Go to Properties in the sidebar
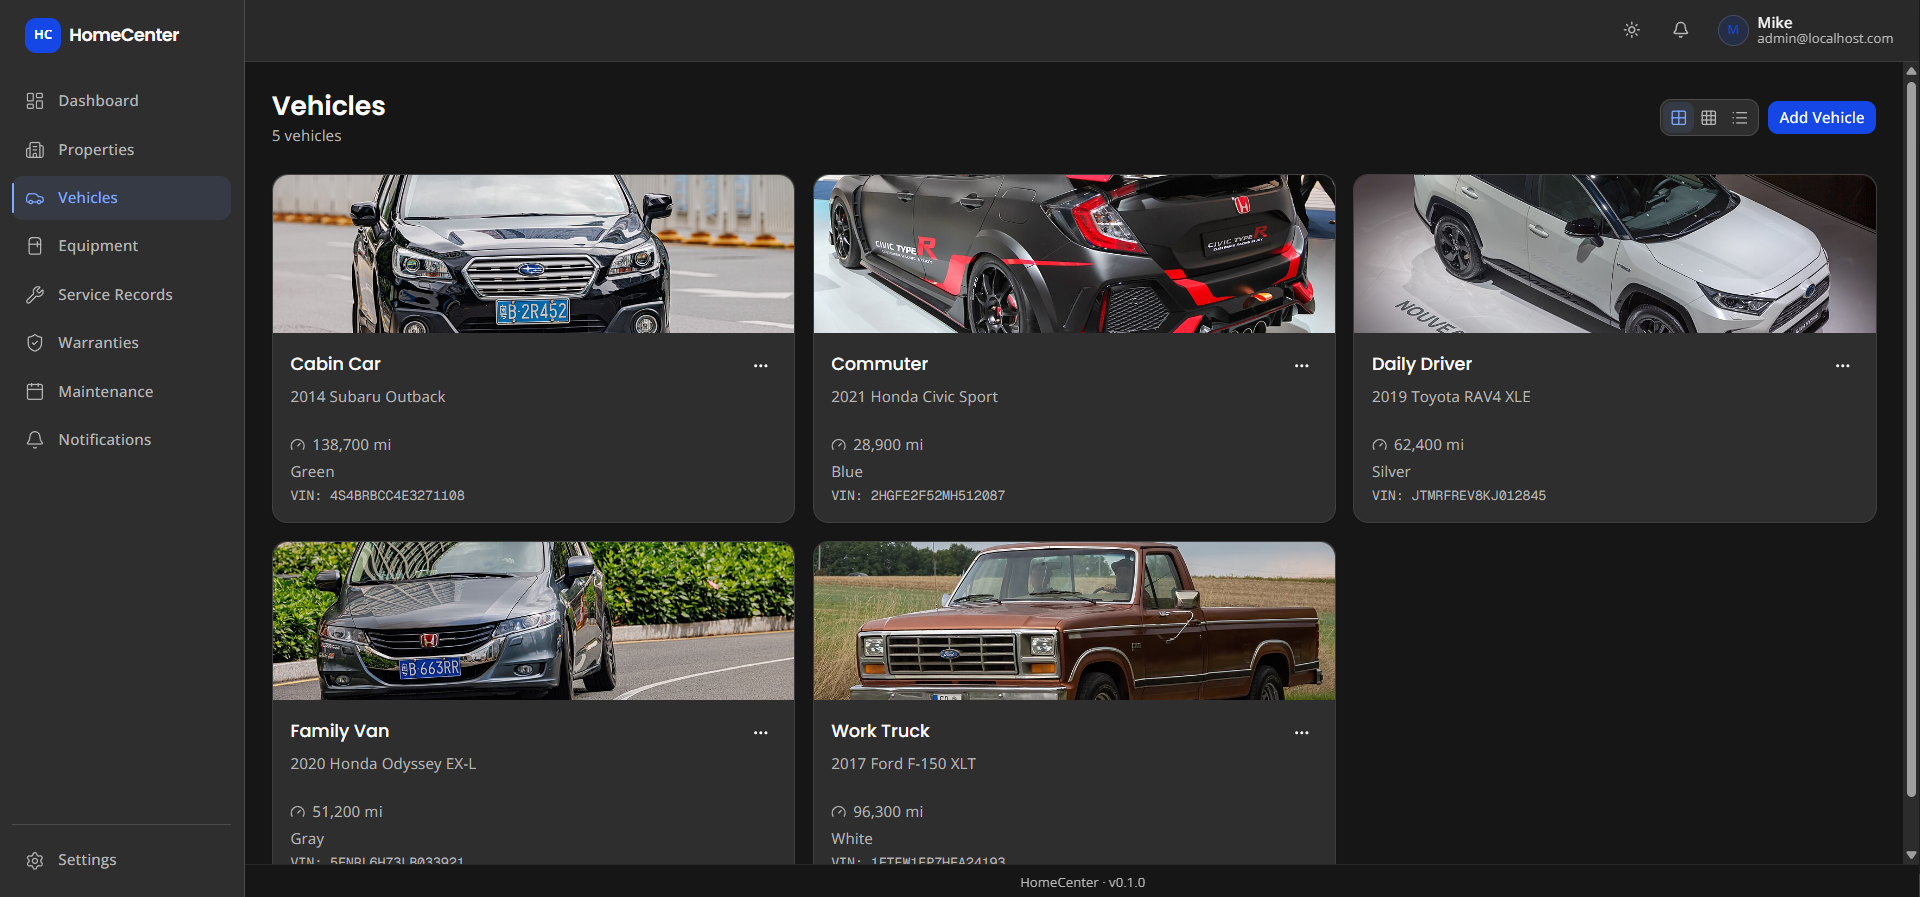This screenshot has height=897, width=1920. tap(121, 150)
